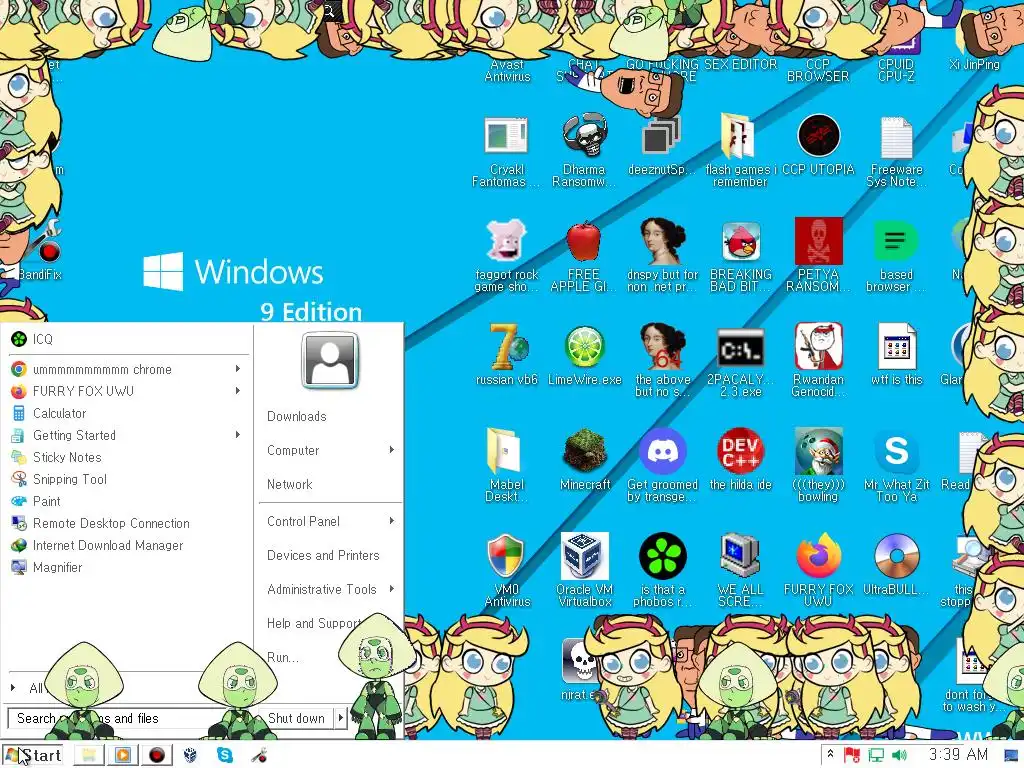The image size is (1024, 768).
Task: Open the Skype icon in the taskbar
Action: 225,755
